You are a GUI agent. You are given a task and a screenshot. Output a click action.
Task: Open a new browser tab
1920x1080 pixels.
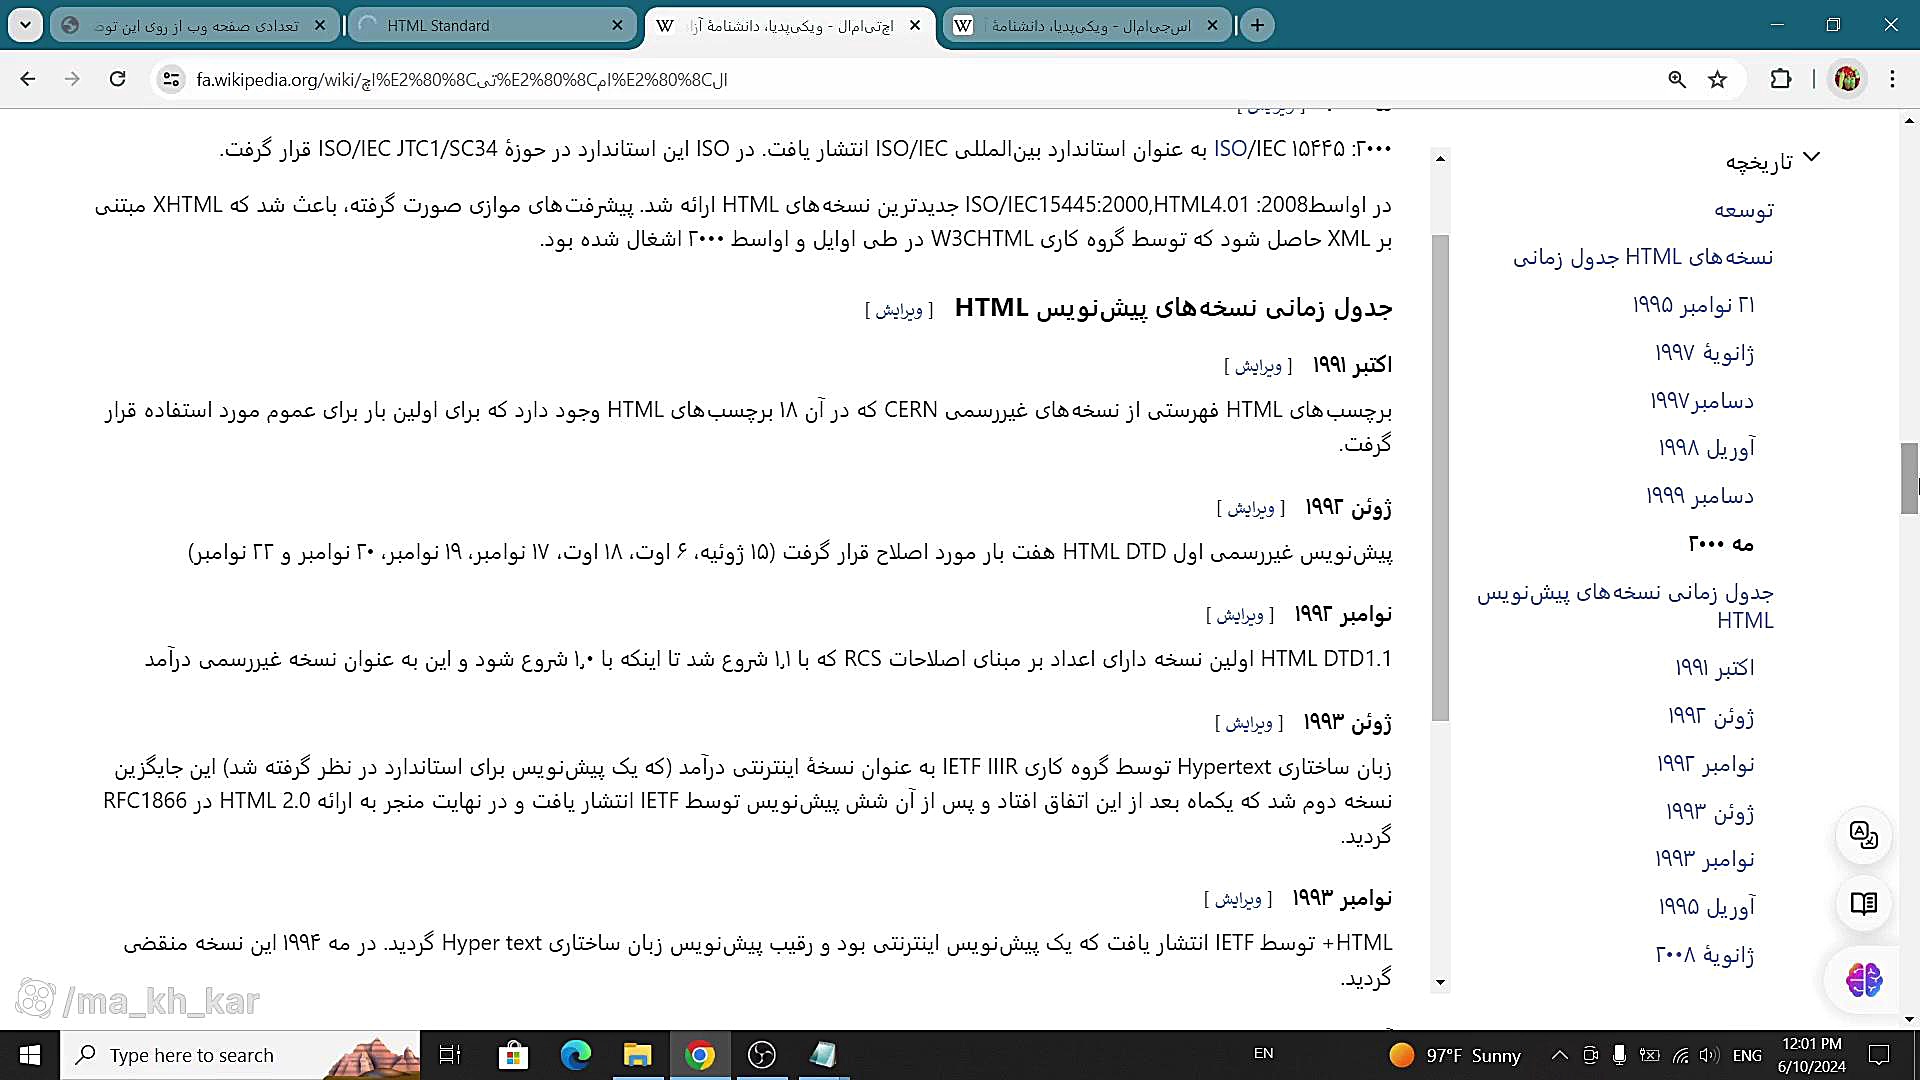tap(1257, 25)
